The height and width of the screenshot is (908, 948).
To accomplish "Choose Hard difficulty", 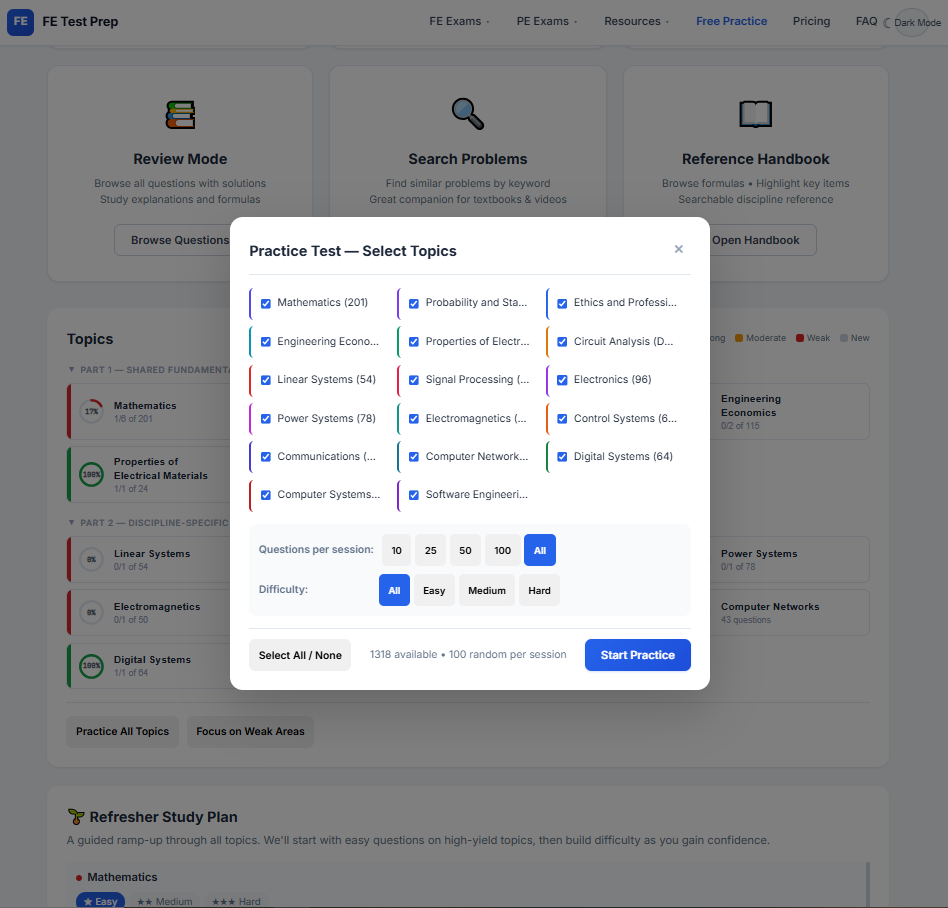I will [539, 590].
